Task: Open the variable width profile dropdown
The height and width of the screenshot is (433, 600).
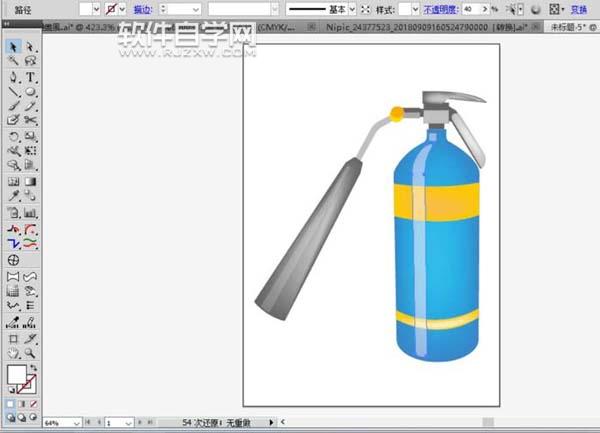Action: point(274,9)
